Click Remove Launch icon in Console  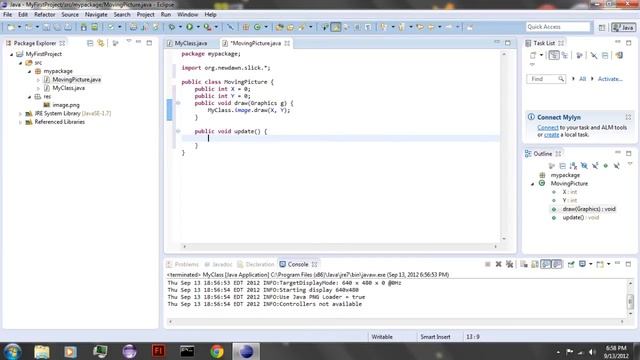(498, 264)
